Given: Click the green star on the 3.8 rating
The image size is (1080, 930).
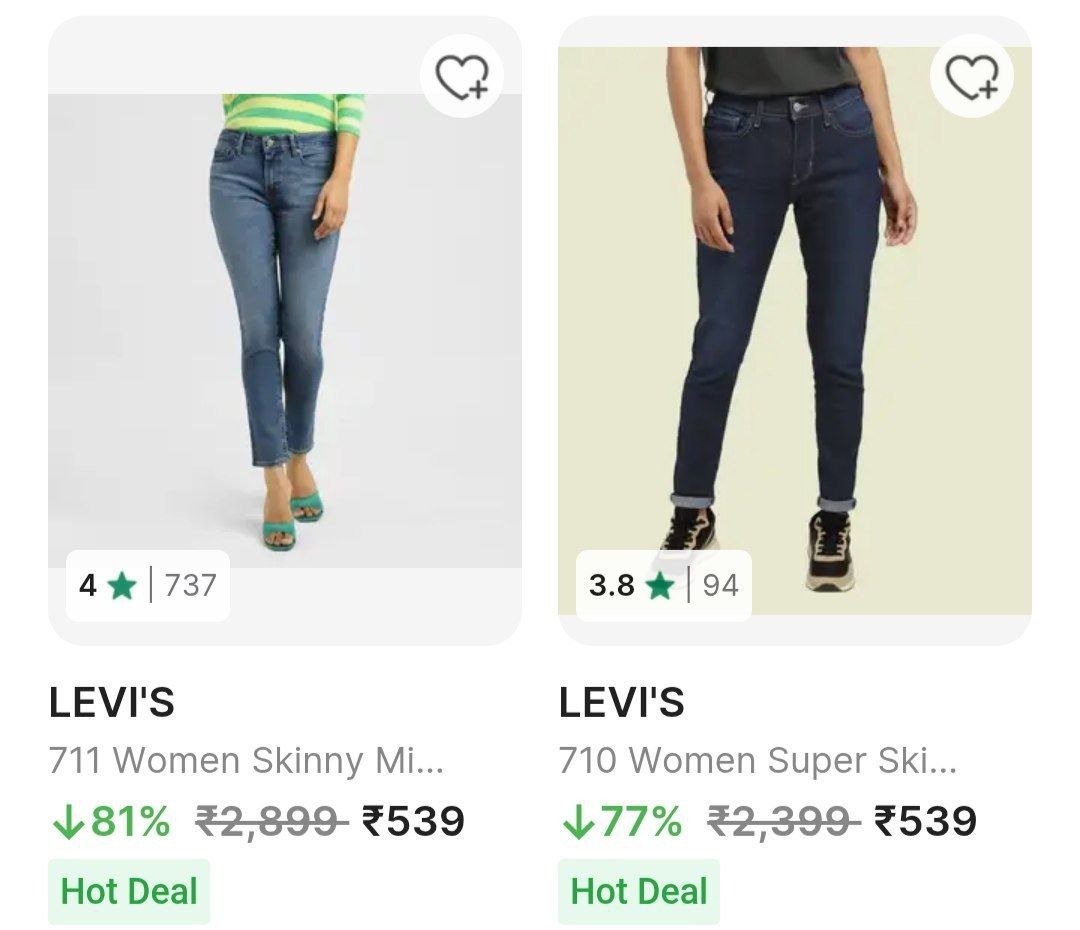Looking at the screenshot, I should (660, 585).
